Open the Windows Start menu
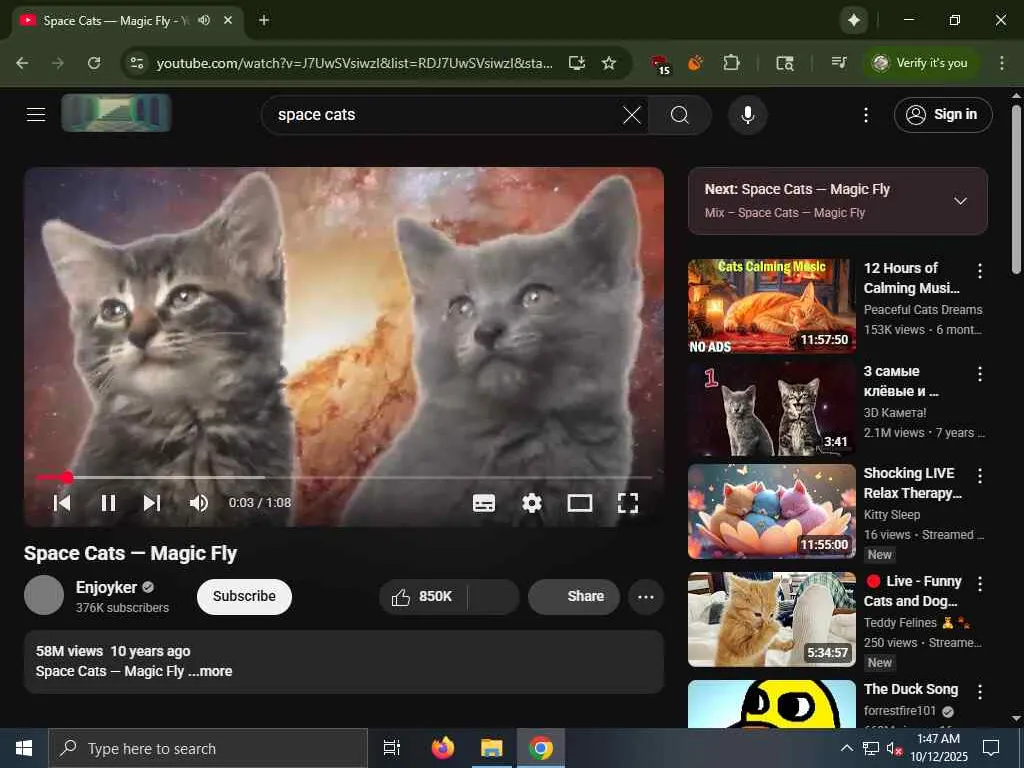Image resolution: width=1024 pixels, height=768 pixels. [24, 748]
